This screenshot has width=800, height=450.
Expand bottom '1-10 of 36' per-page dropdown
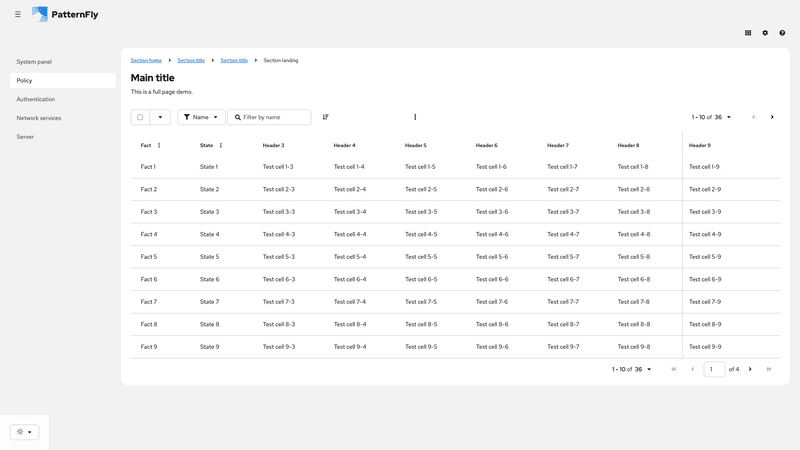(x=632, y=369)
